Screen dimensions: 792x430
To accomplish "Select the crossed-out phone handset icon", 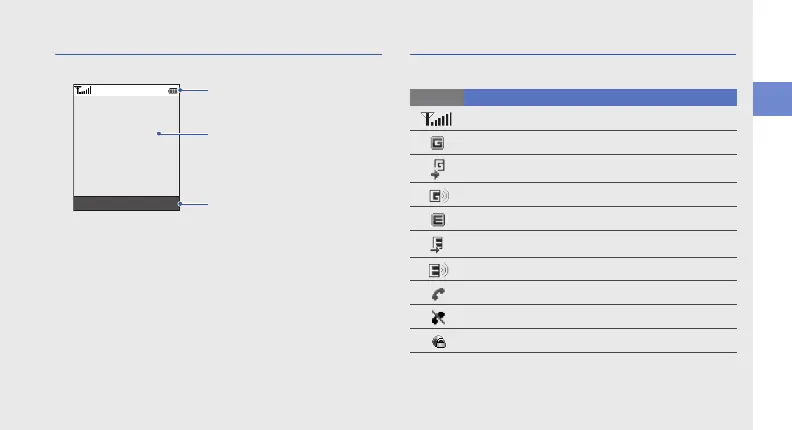I will tap(437, 317).
